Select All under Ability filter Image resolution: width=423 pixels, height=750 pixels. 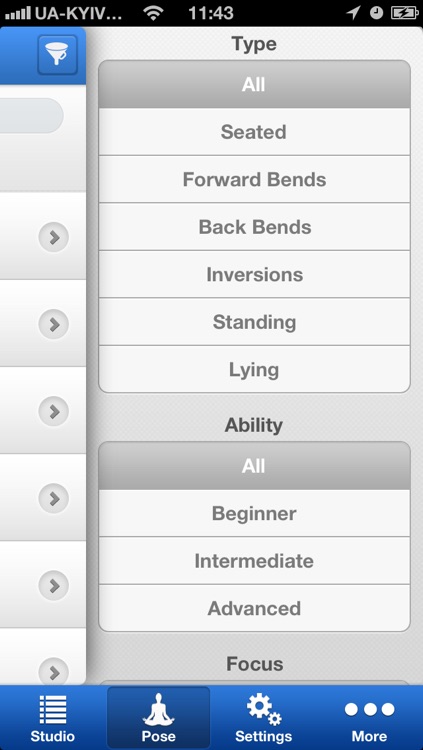tap(254, 465)
